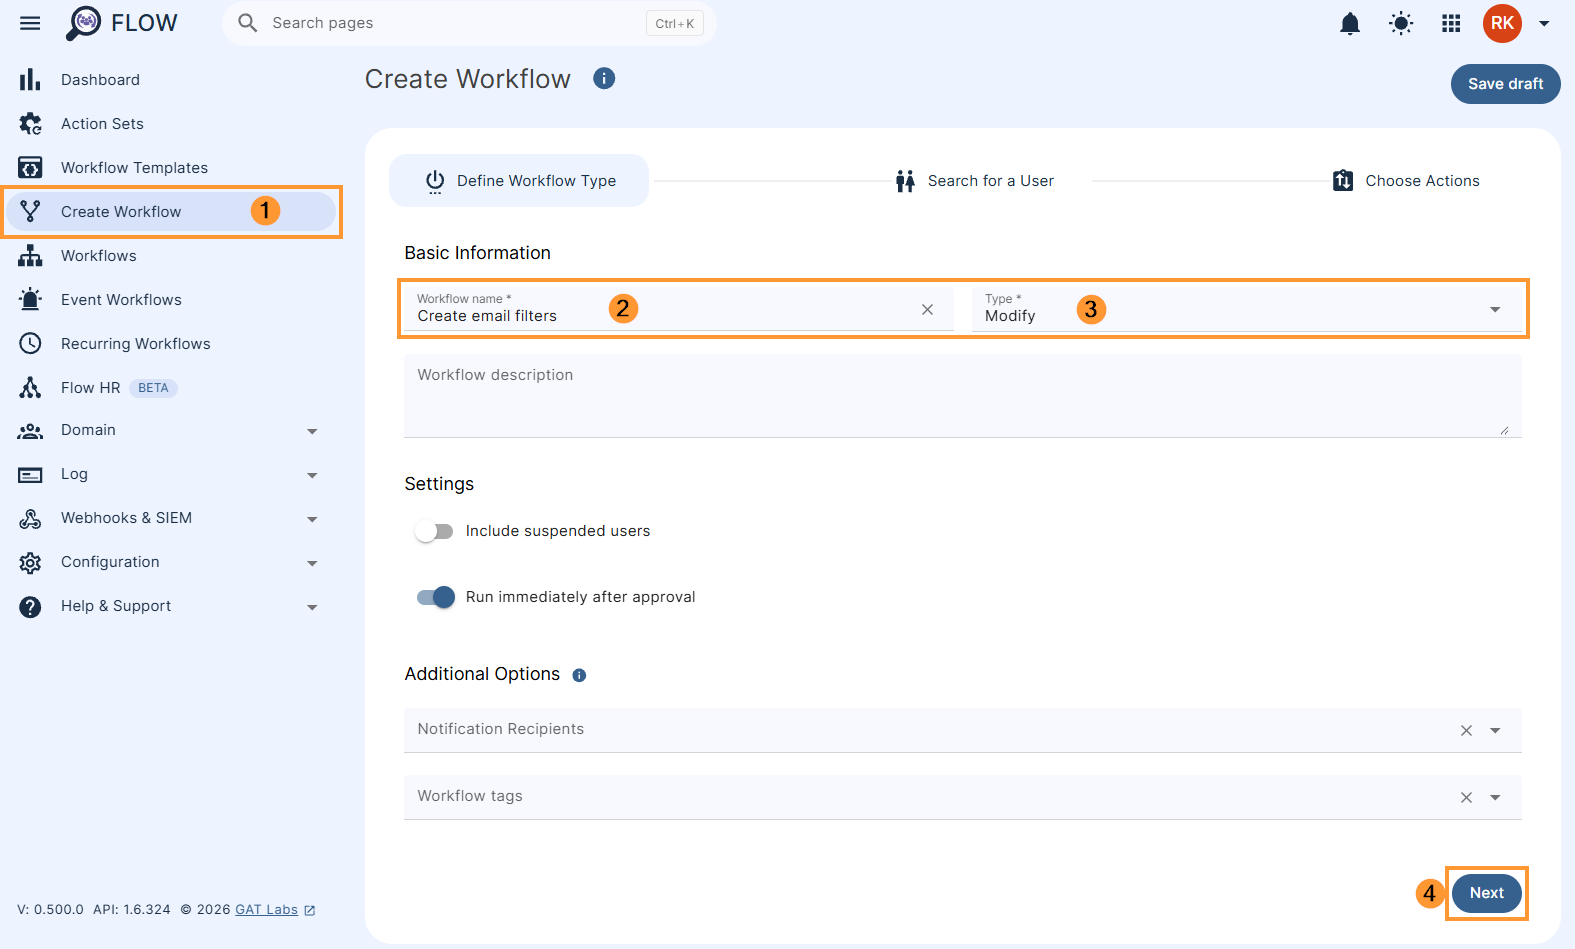The height and width of the screenshot is (949, 1575).
Task: Clear the Workflow tags field
Action: coord(1466,797)
